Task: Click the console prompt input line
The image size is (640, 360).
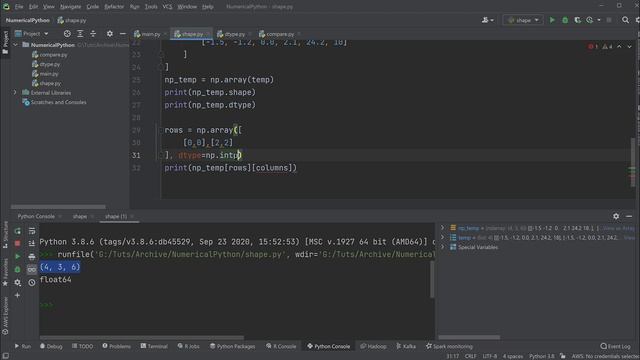Action: [x=237, y=305]
